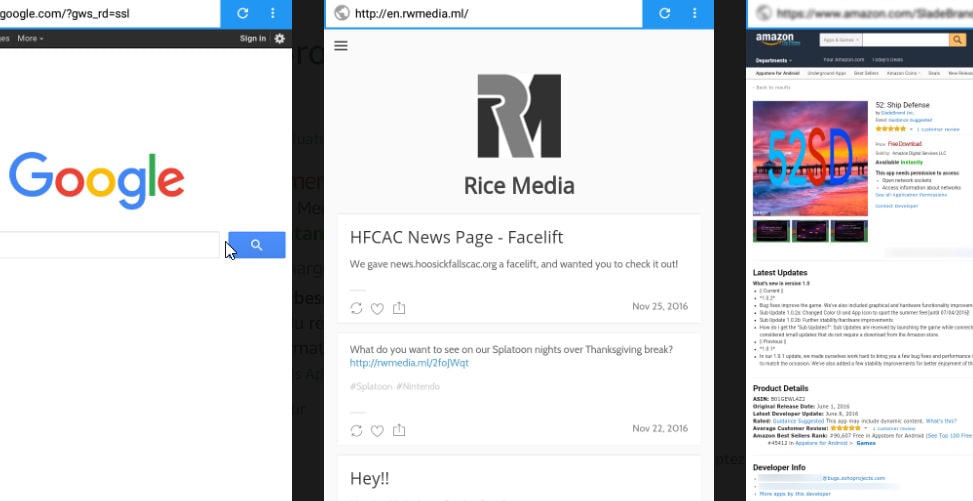Click the Nov 22, 2016 post date

(660, 428)
